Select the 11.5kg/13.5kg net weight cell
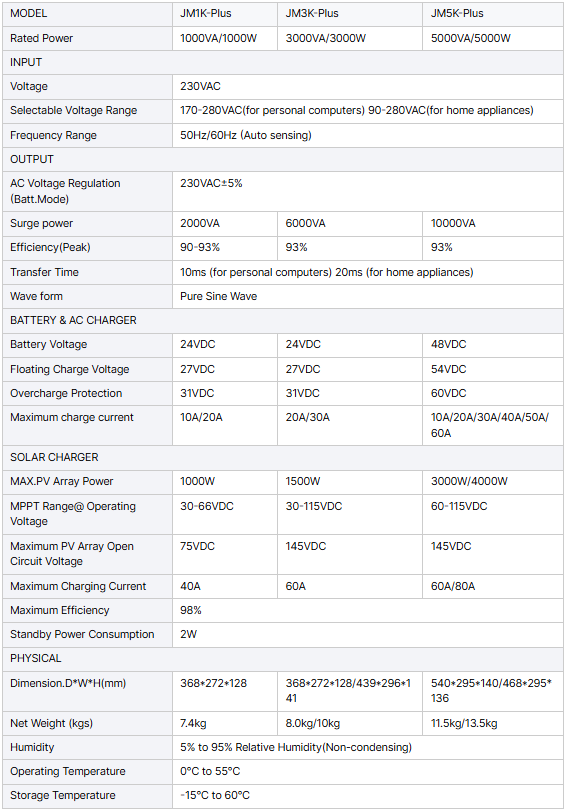 point(493,723)
